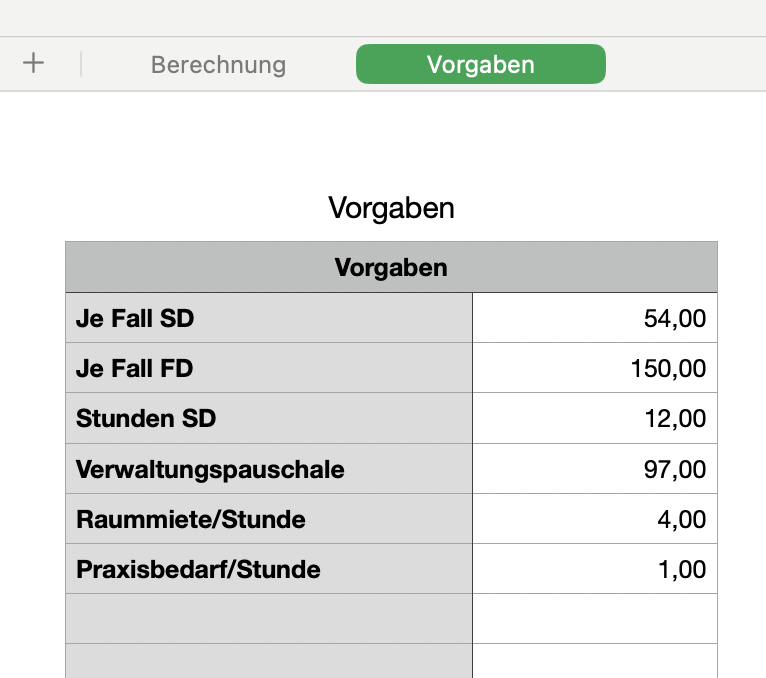Click the cell containing 150,00
Viewport: 766px width, 678px height.
tap(594, 369)
